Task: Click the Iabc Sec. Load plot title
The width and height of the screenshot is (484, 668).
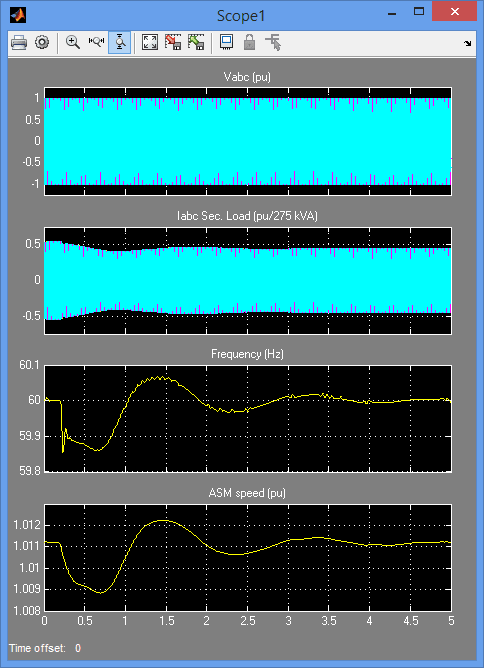Action: pyautogui.click(x=248, y=216)
